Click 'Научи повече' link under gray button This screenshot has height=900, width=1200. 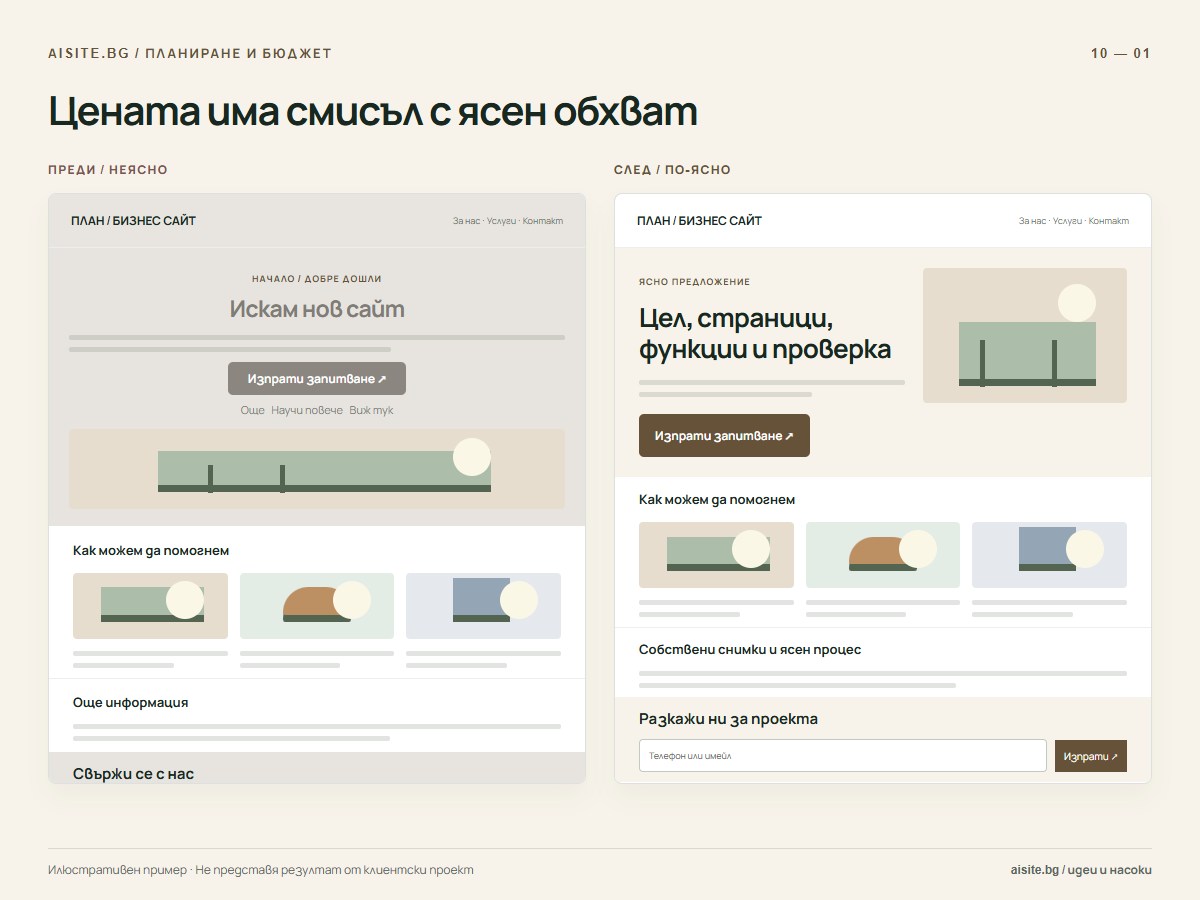pyautogui.click(x=307, y=411)
